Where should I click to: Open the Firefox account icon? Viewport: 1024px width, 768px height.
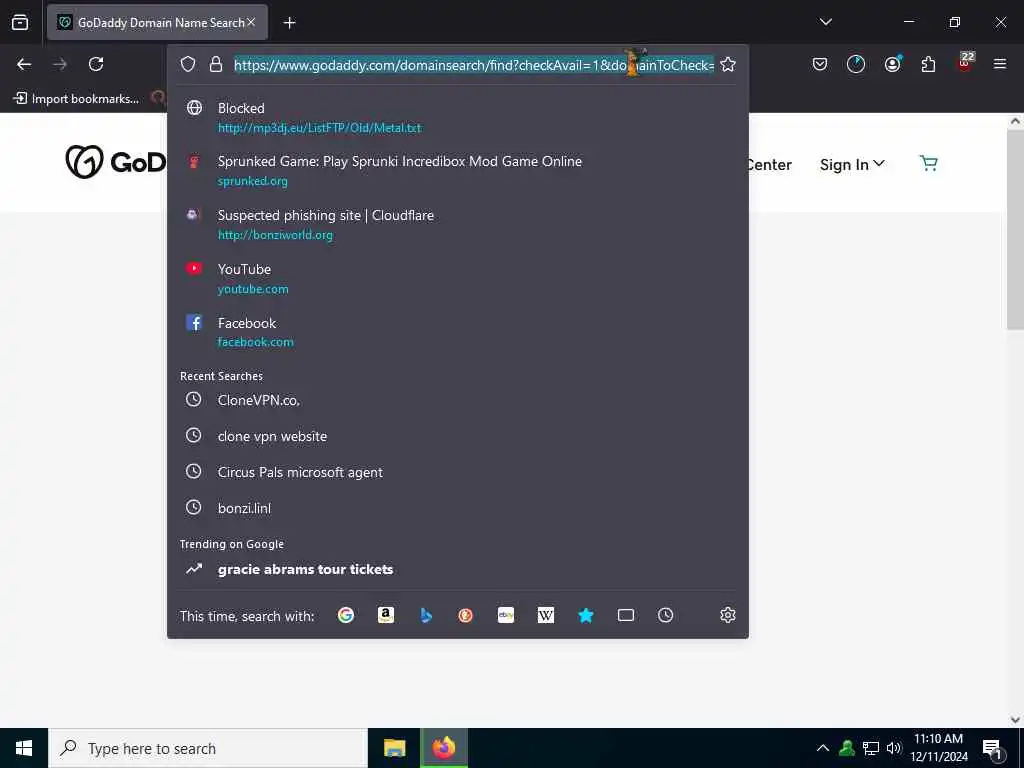(892, 64)
